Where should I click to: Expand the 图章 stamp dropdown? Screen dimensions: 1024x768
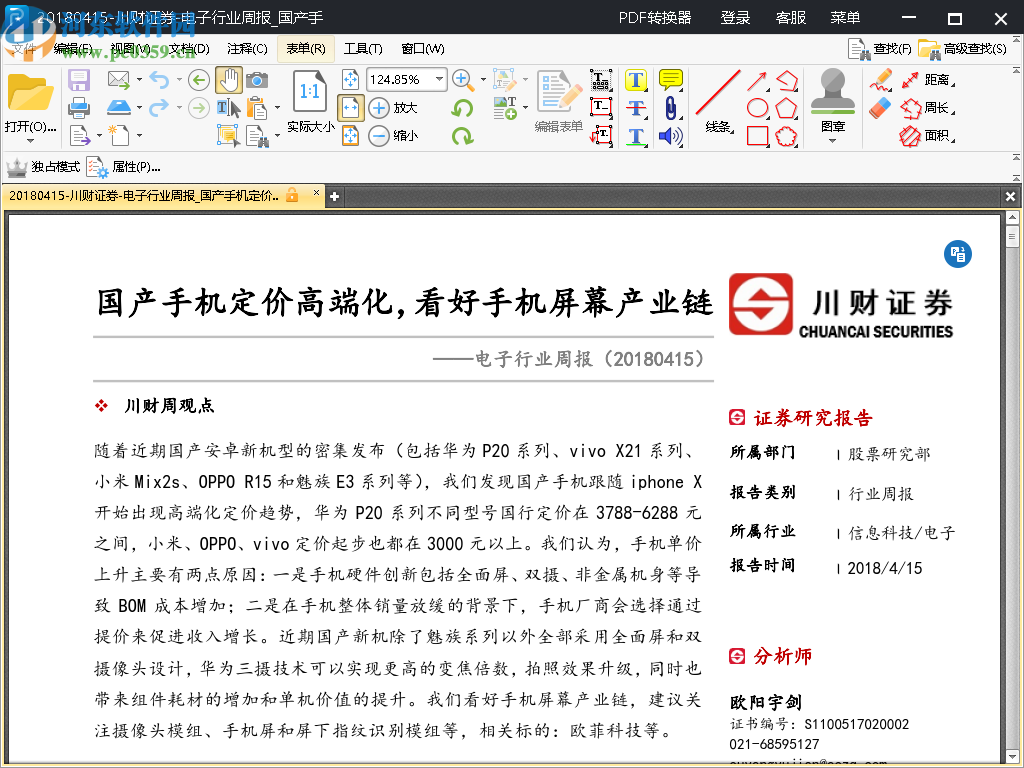coord(832,140)
